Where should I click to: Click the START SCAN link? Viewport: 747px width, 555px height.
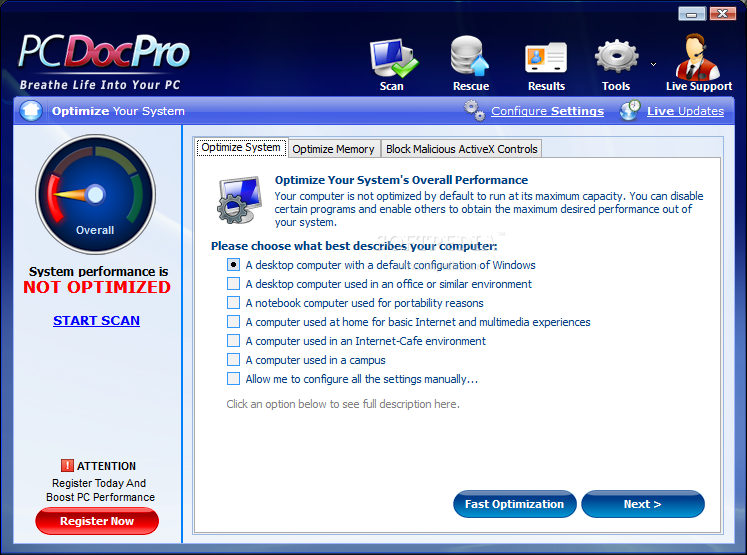pos(96,321)
